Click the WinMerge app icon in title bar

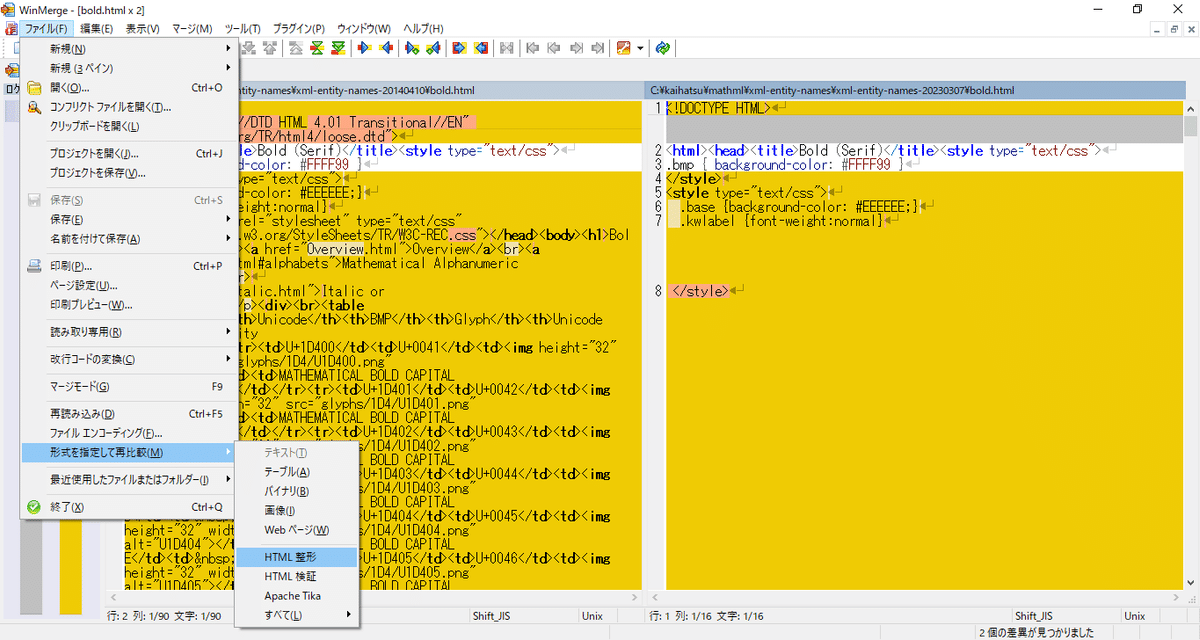click(9, 9)
